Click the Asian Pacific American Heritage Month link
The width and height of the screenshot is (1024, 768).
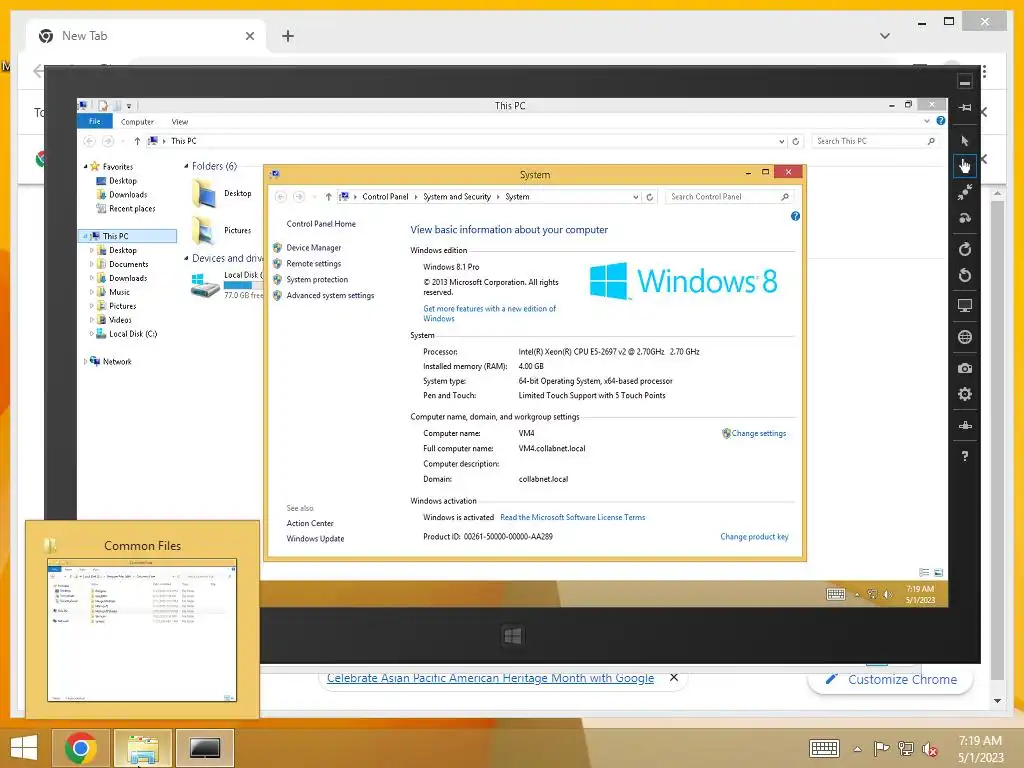pyautogui.click(x=490, y=678)
